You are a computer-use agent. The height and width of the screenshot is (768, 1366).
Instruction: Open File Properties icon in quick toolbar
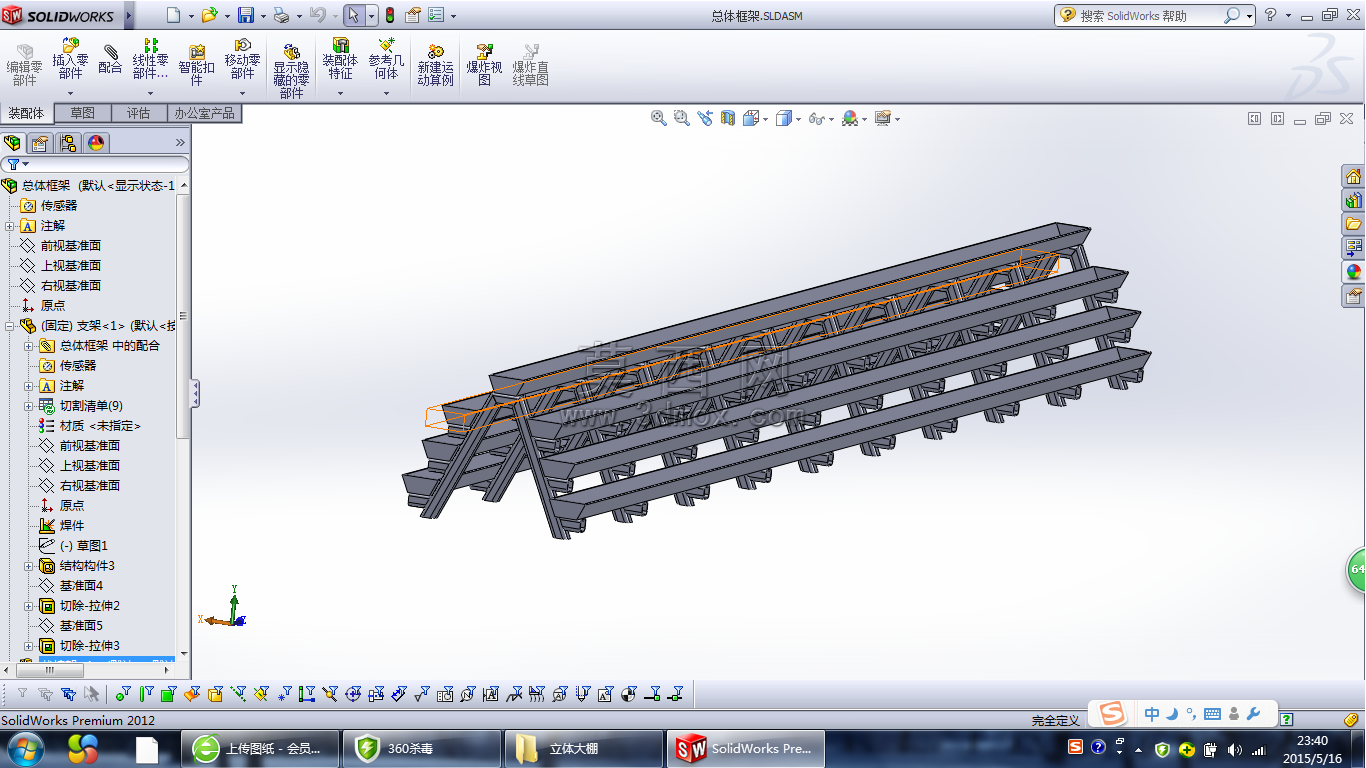[412, 15]
